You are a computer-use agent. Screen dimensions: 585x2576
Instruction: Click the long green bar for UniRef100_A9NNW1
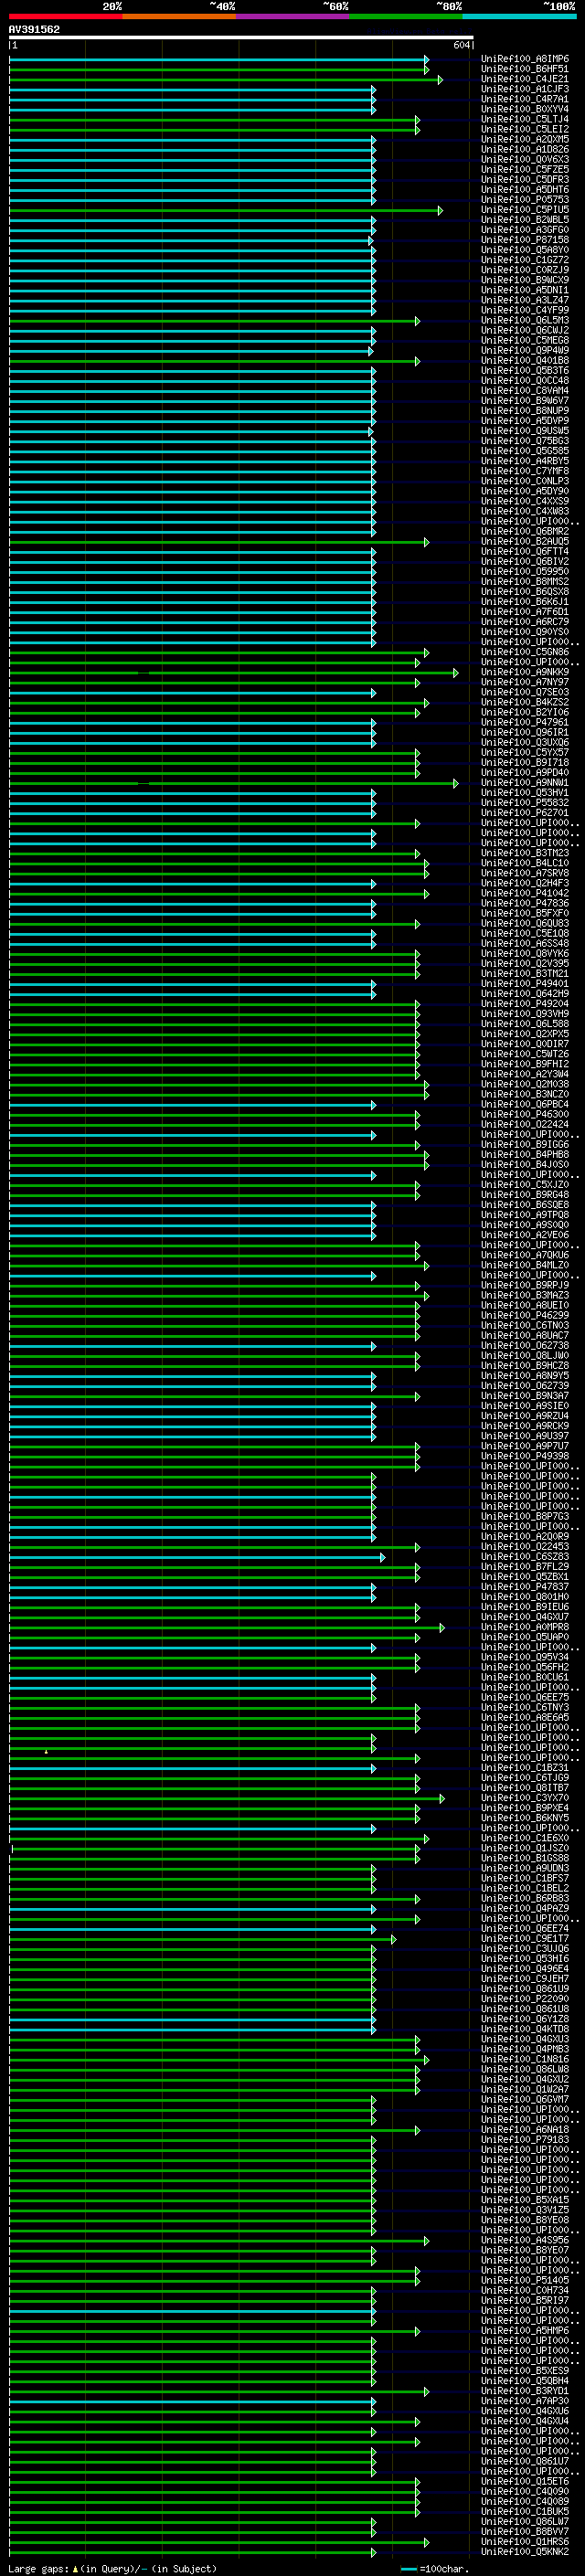tap(234, 783)
